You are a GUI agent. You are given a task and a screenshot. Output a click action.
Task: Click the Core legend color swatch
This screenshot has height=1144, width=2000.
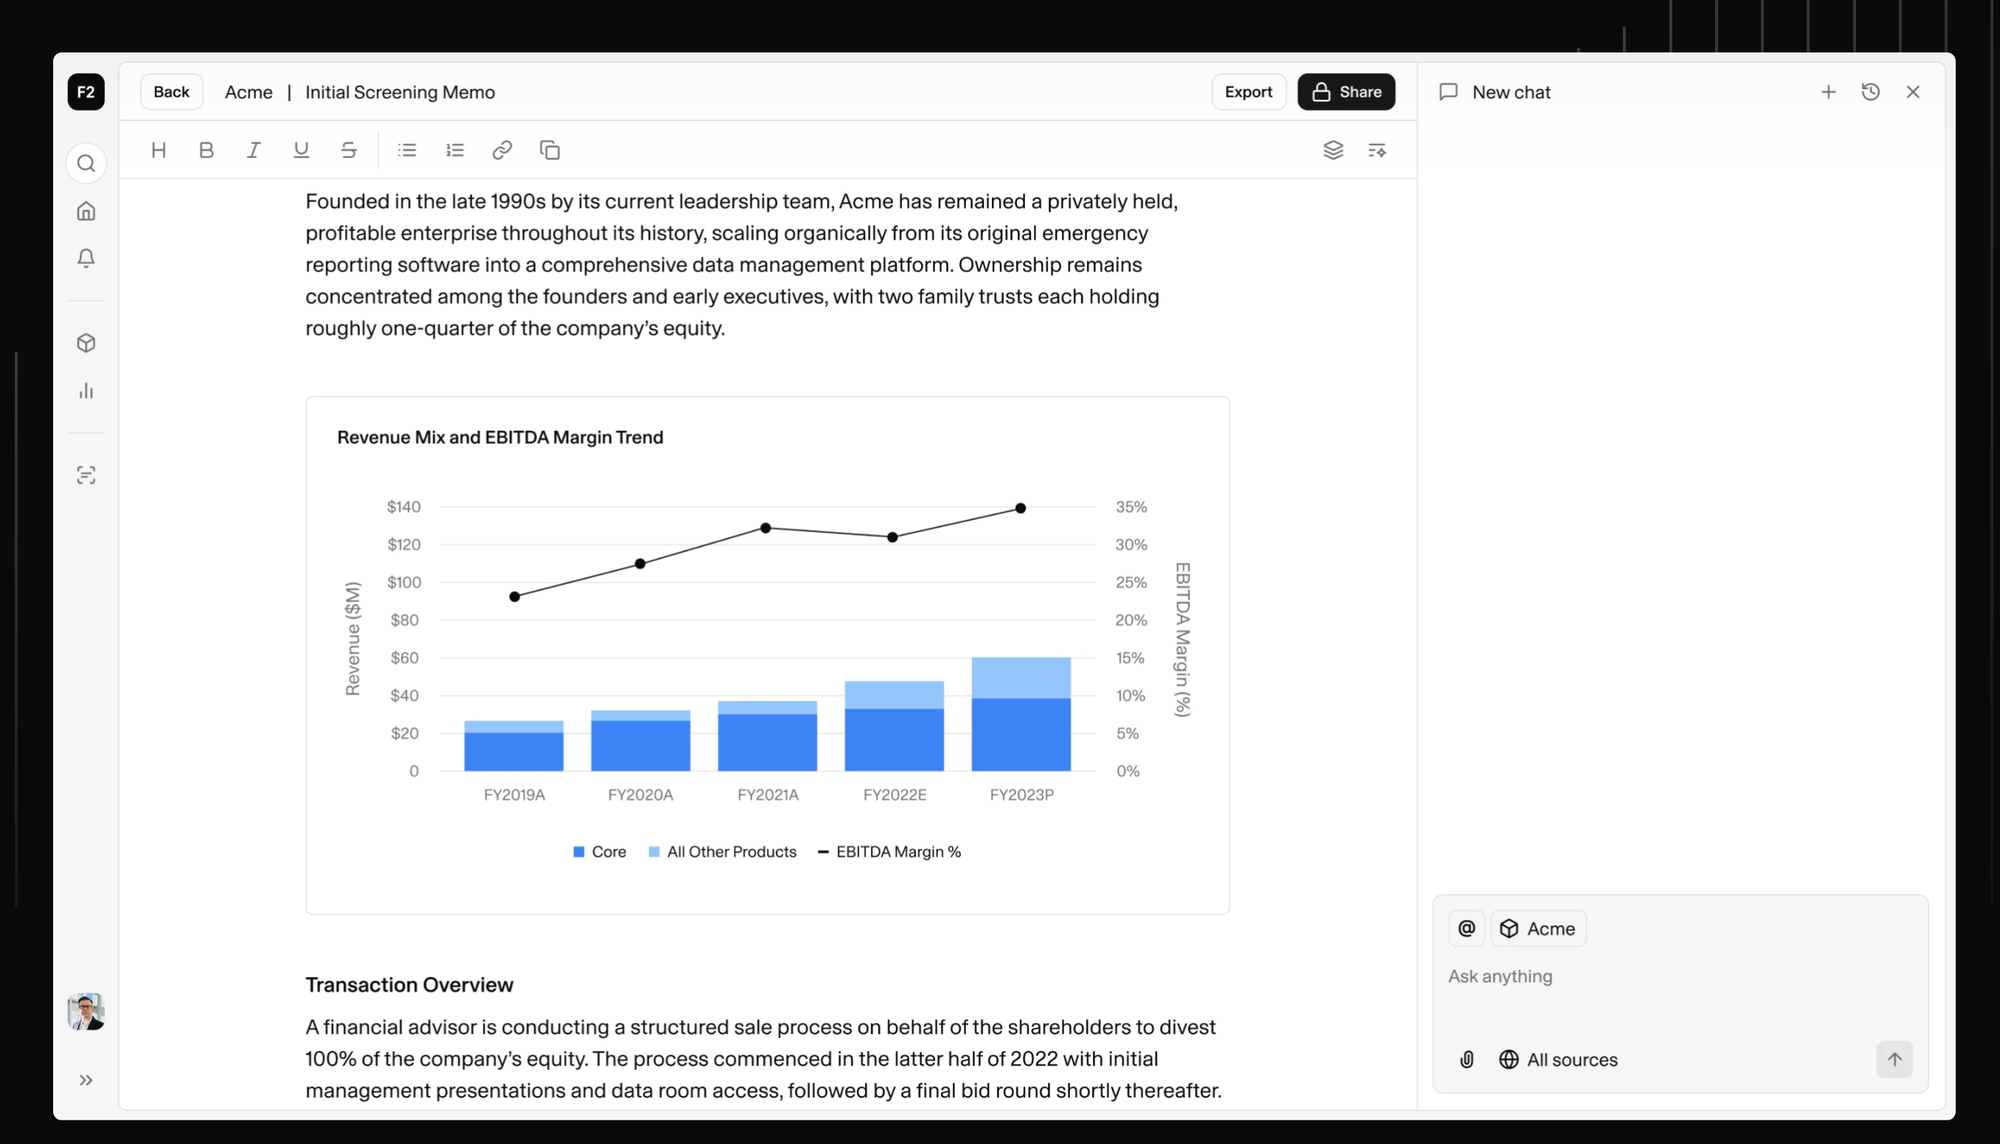pyautogui.click(x=579, y=852)
